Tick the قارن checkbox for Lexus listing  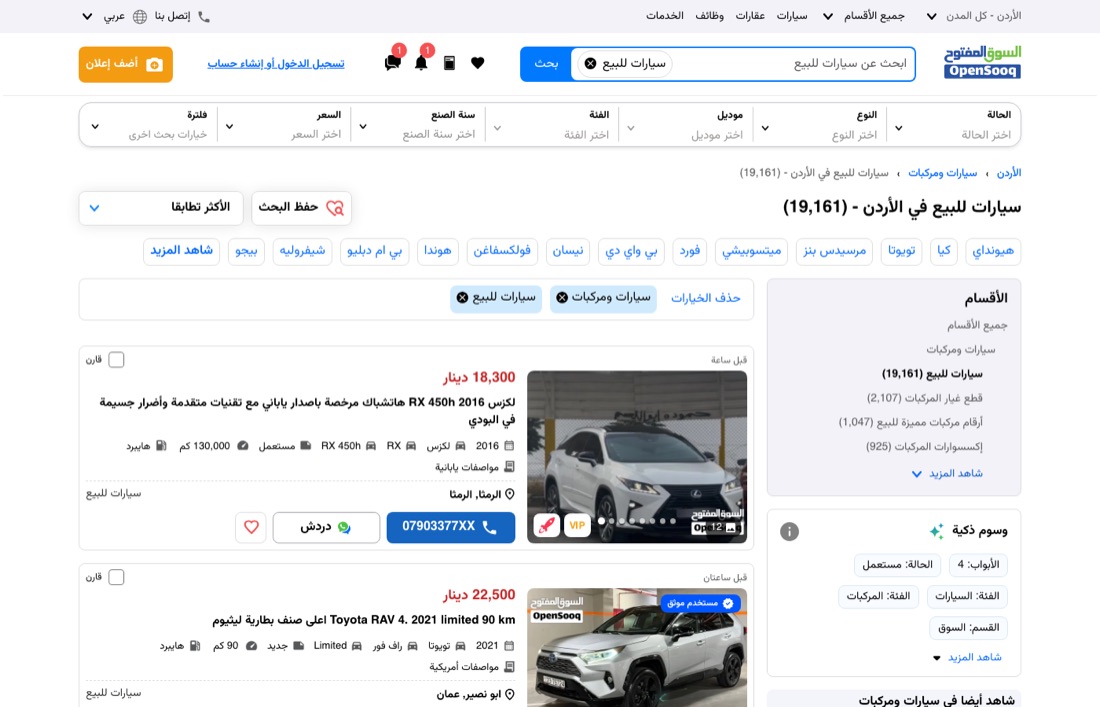[x=116, y=360]
